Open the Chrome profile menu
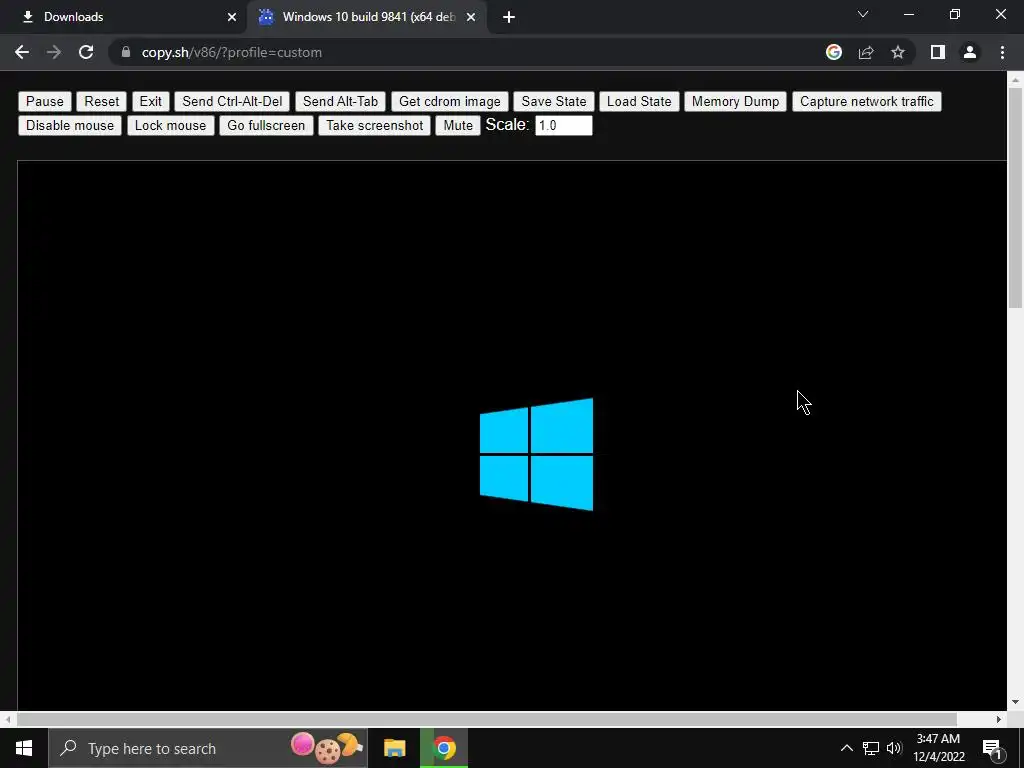The image size is (1024, 768). 970,52
